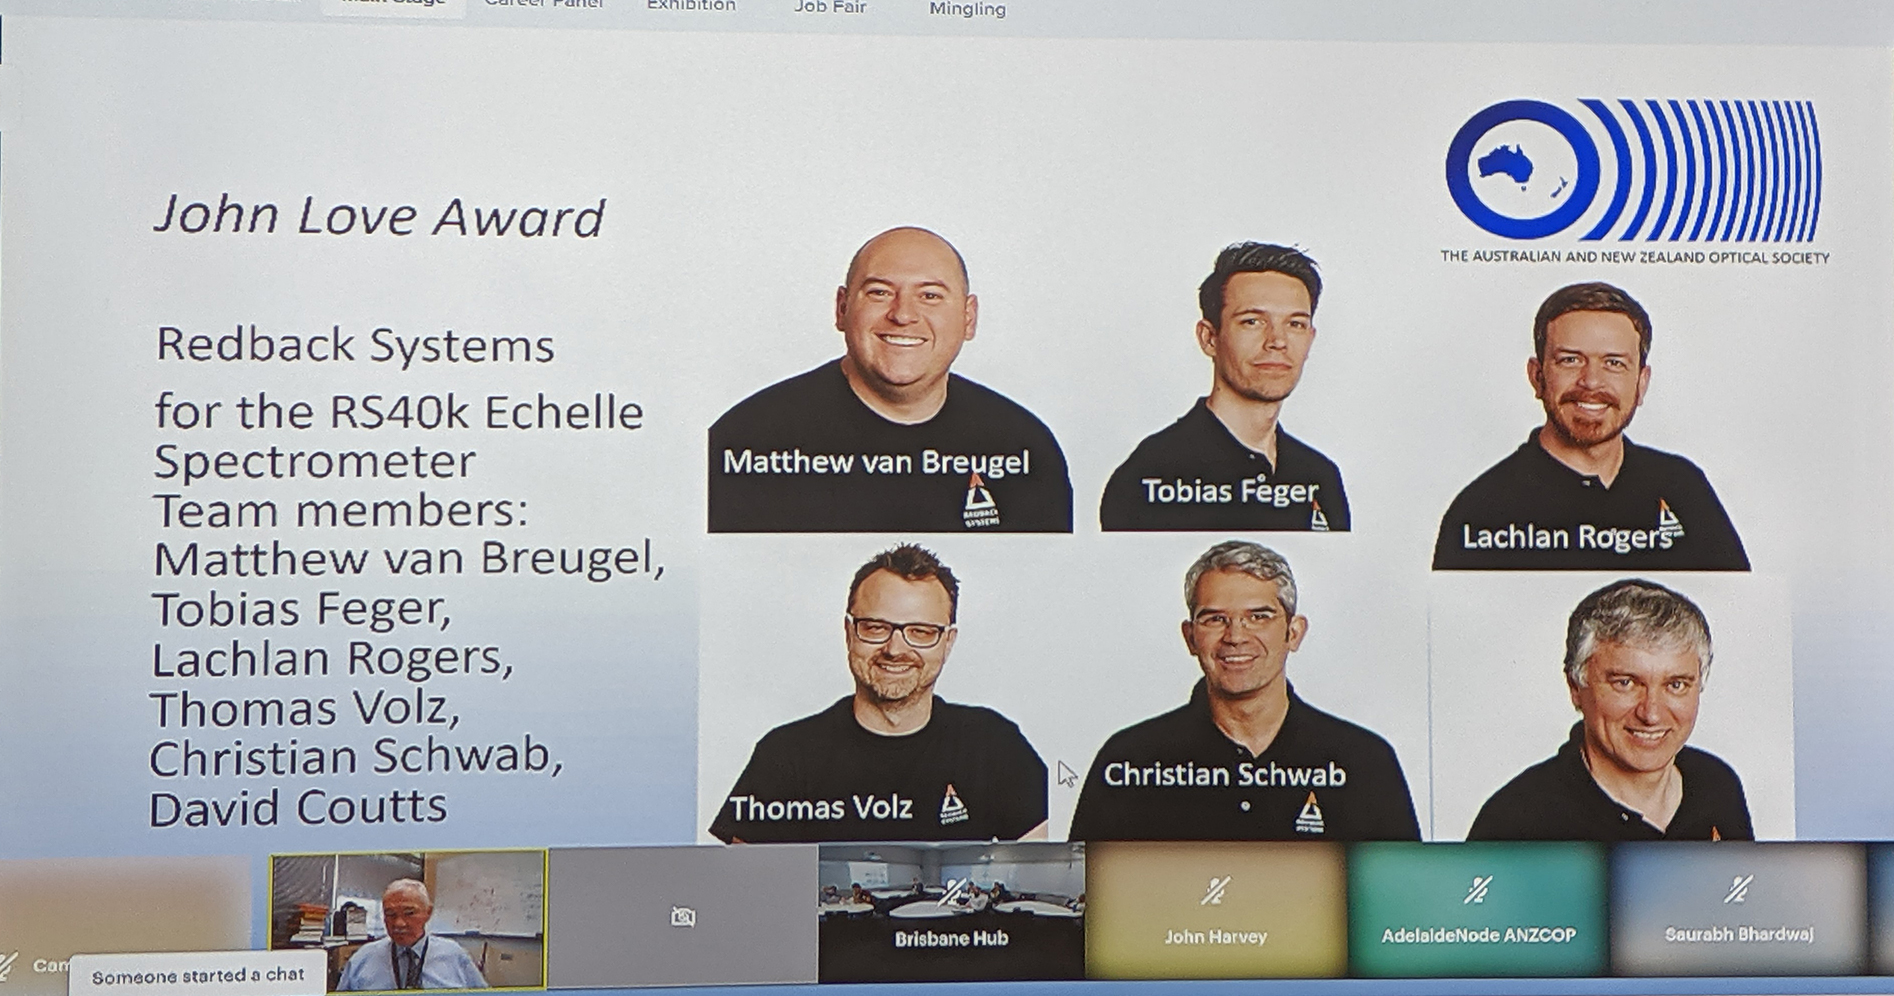
Task: Click the Redback logo on Matthew van Breugel's shirt
Action: (980, 500)
